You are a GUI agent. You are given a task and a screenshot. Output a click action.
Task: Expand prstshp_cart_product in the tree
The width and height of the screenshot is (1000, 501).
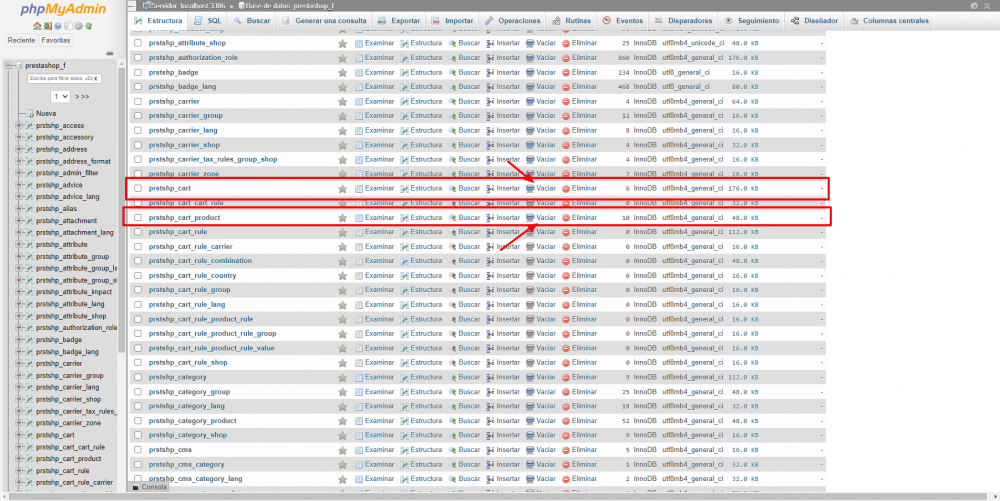[19, 458]
